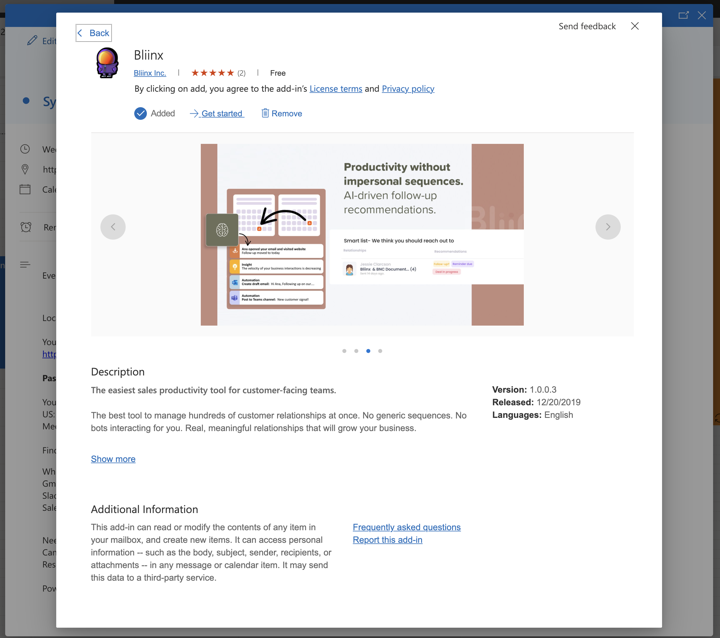
Task: Click the clock icon in background event
Action: (x=25, y=149)
